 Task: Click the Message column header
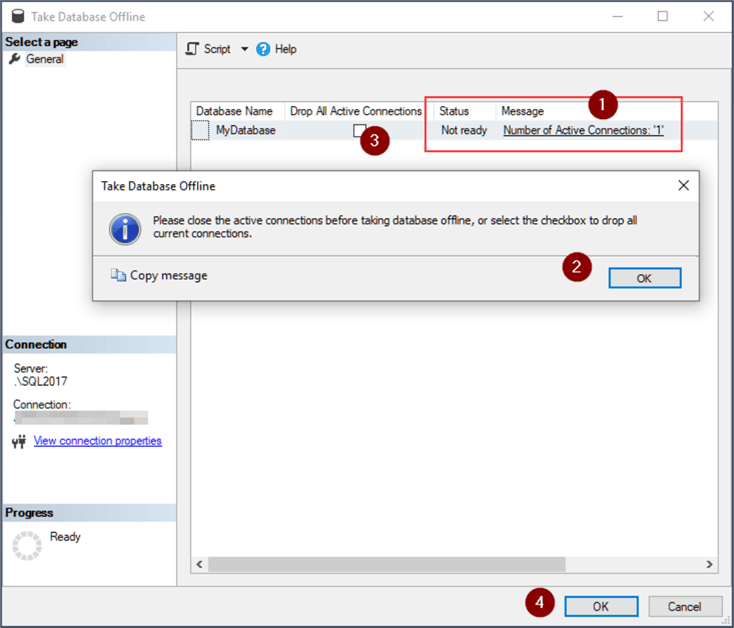tap(522, 111)
